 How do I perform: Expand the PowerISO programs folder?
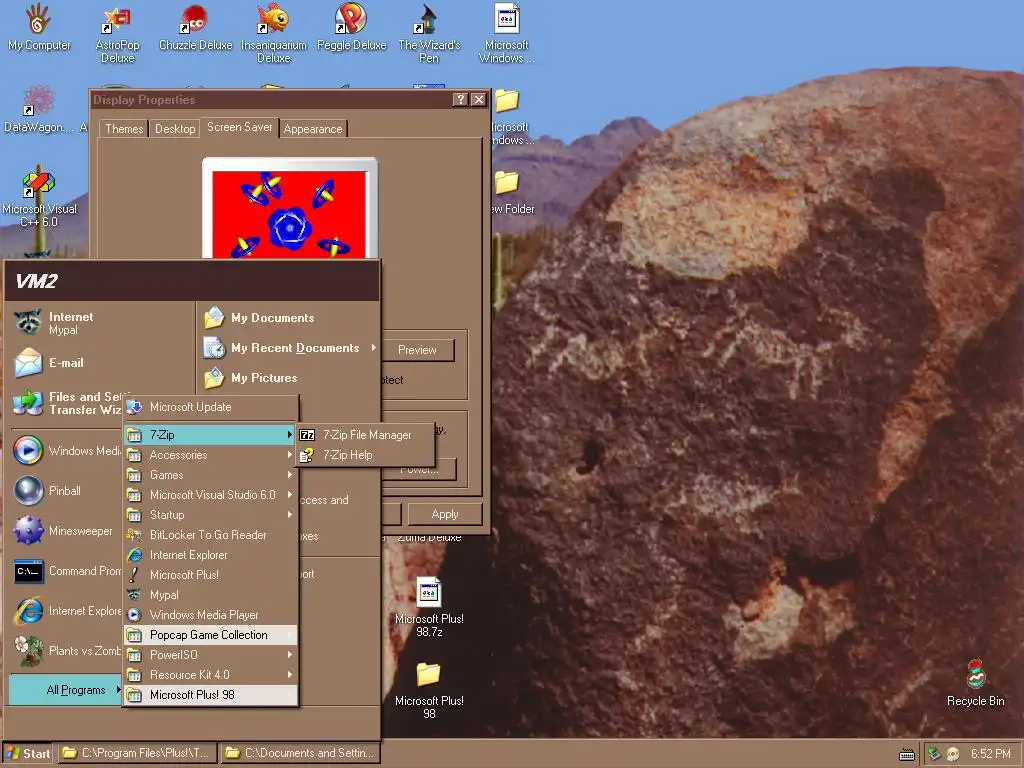pyautogui.click(x=210, y=655)
